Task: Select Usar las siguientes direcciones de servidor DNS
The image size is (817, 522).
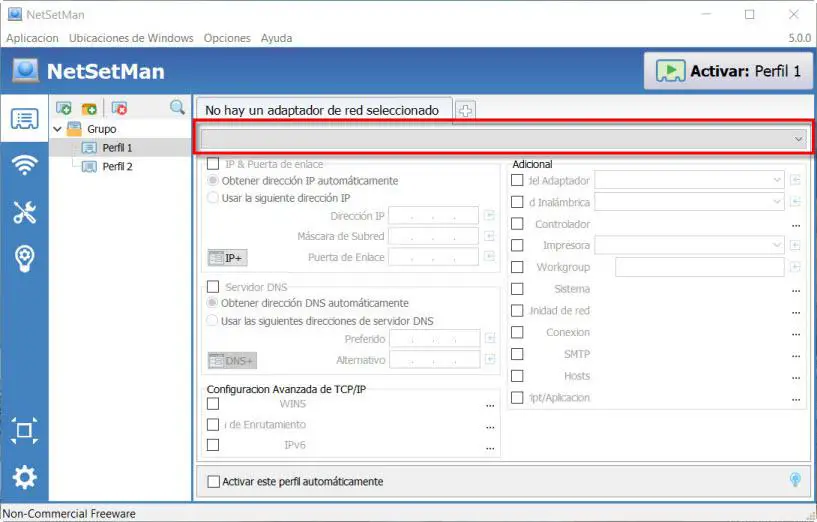Action: click(212, 320)
